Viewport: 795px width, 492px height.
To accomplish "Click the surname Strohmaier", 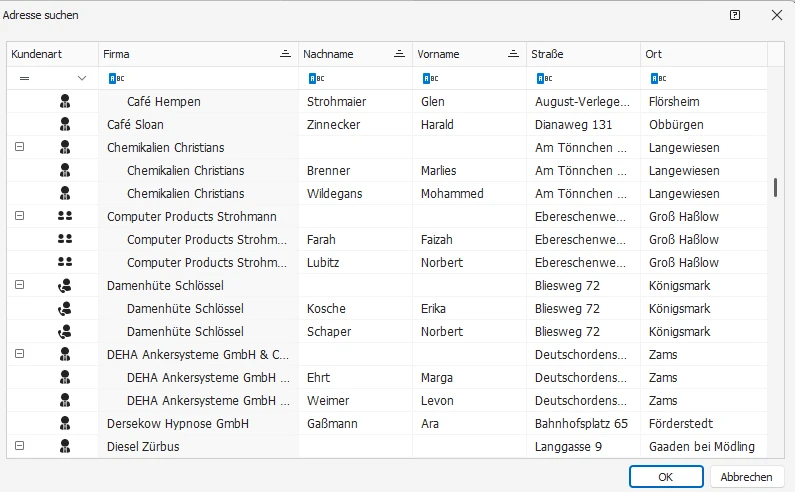I will tap(336, 101).
